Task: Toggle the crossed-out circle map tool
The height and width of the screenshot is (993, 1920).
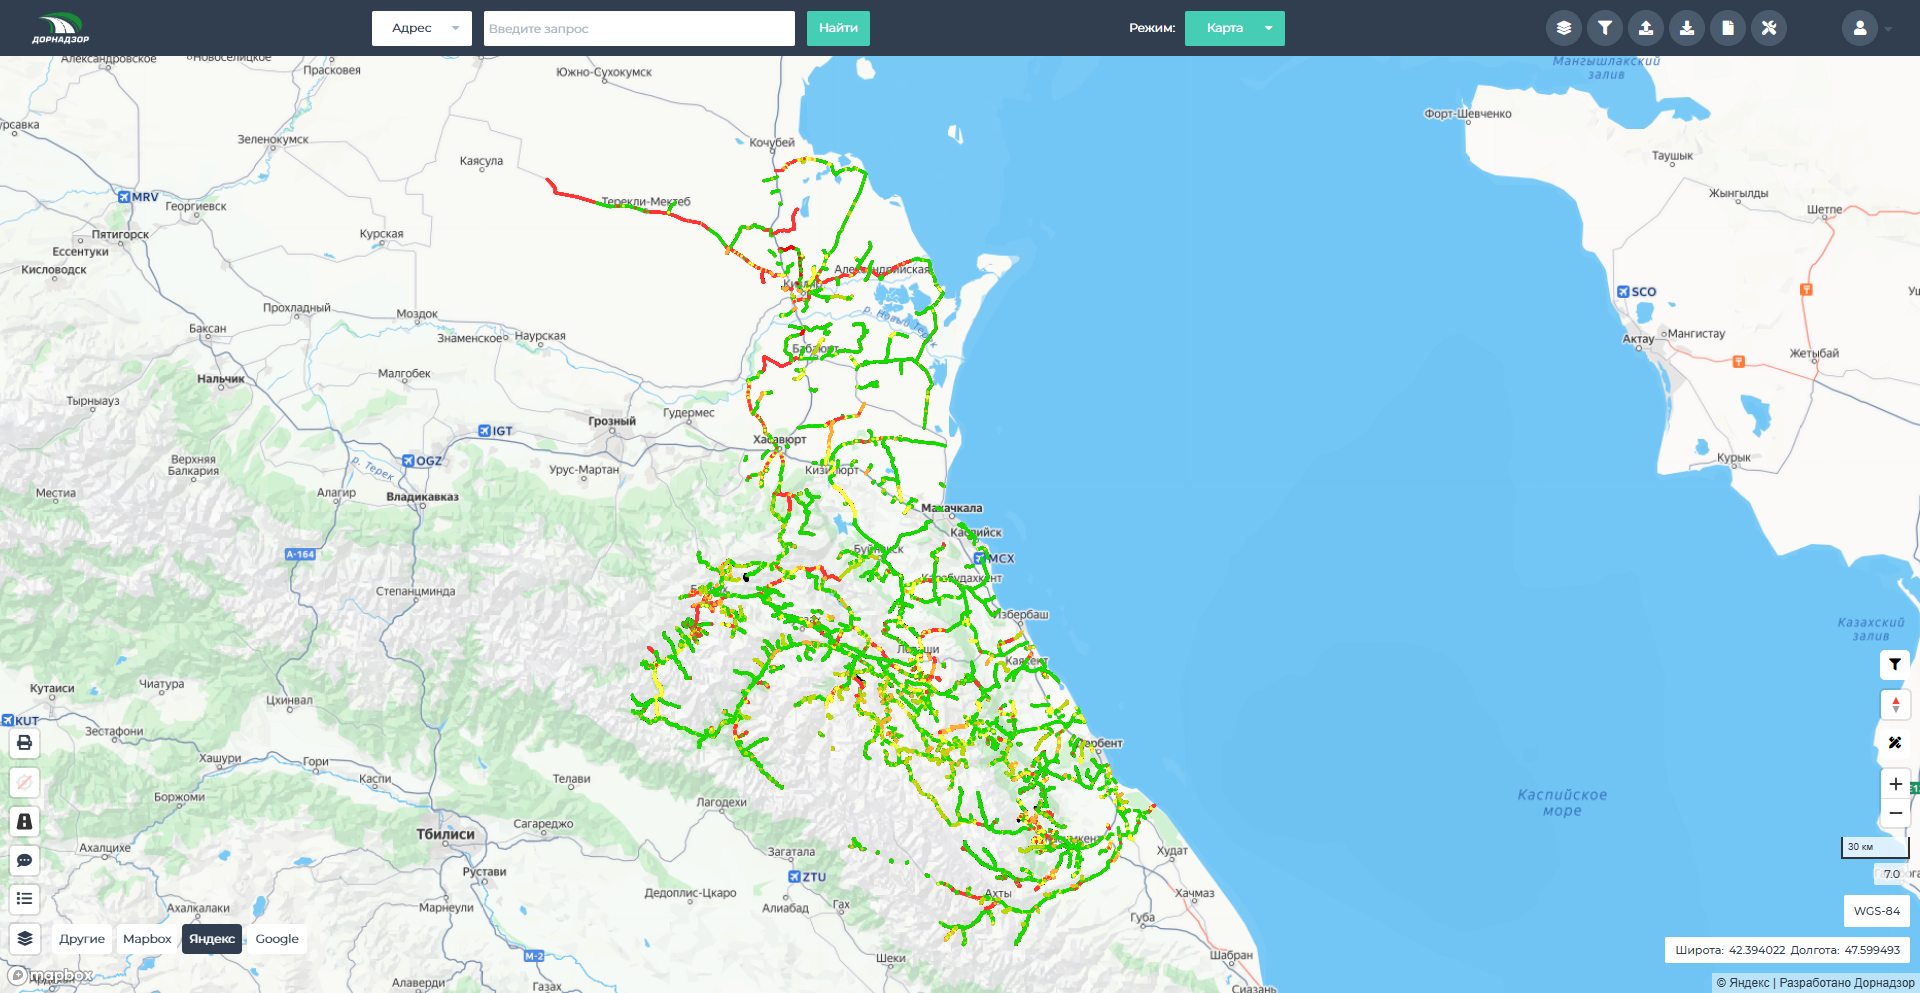Action: pos(25,782)
